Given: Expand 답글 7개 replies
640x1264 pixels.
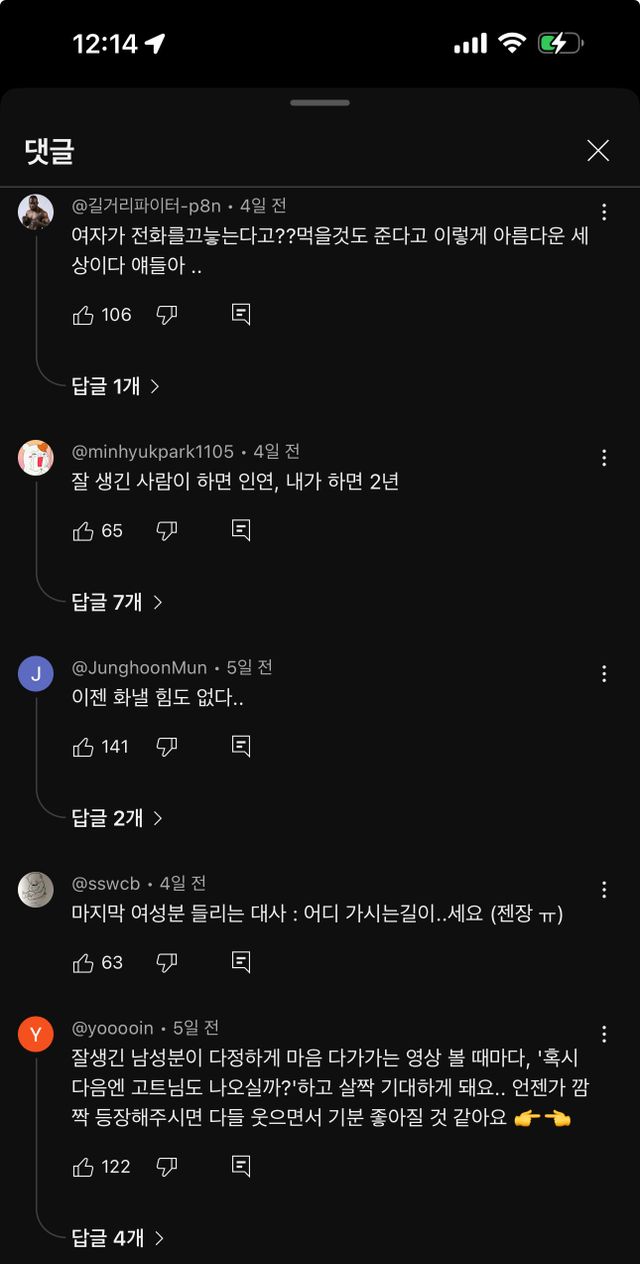Looking at the screenshot, I should 116,602.
